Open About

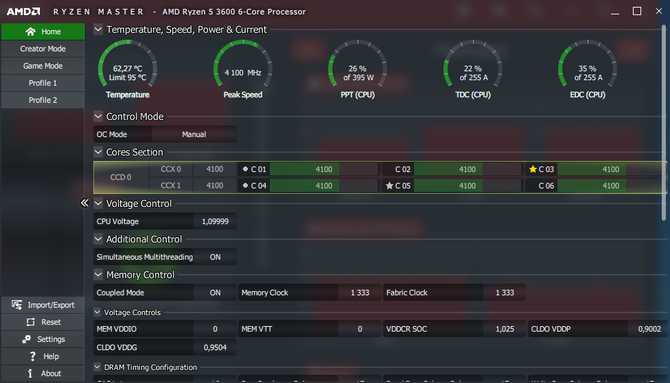pos(43,373)
